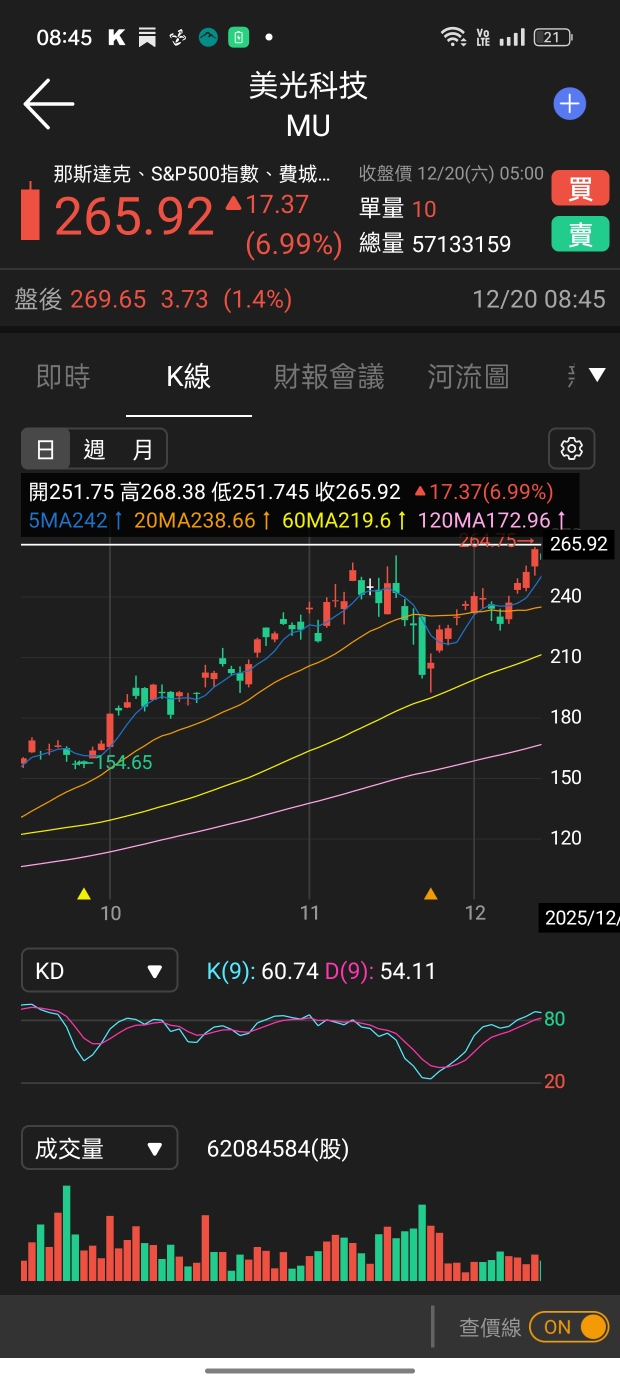Image resolution: width=620 pixels, height=1386 pixels.
Task: Switch to the 即時 tab
Action: point(63,376)
